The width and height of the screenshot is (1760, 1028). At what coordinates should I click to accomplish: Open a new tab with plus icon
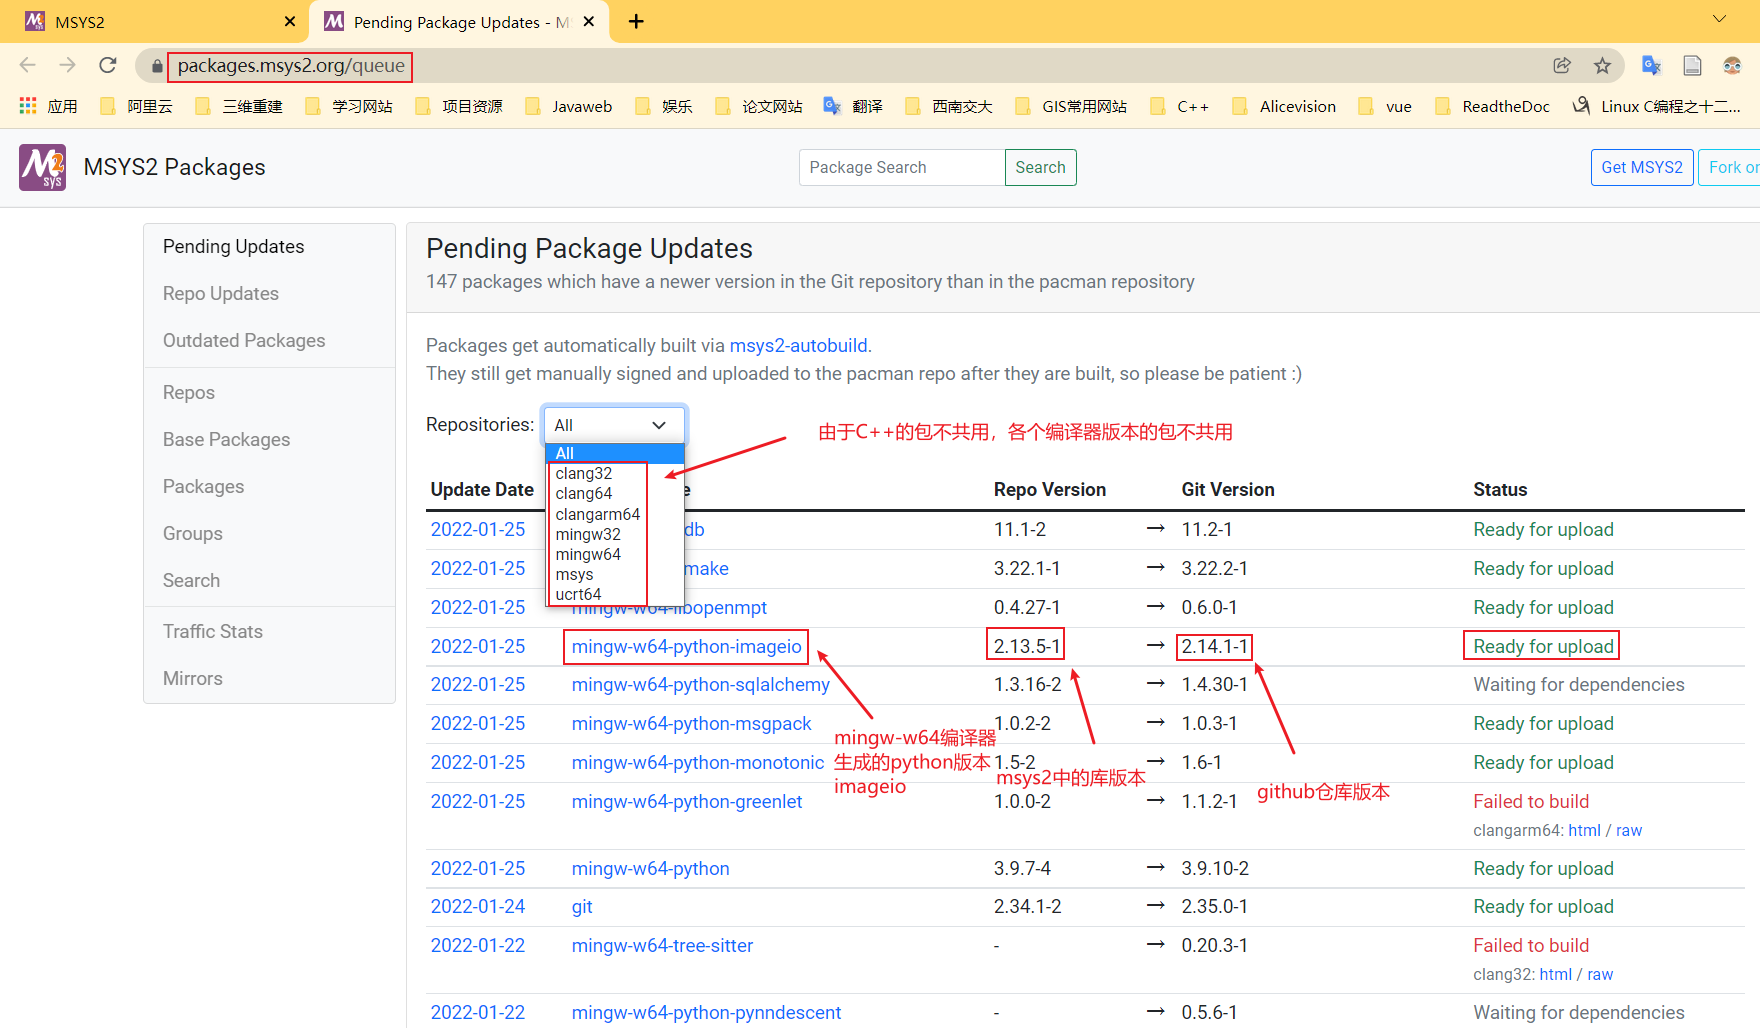[x=636, y=21]
